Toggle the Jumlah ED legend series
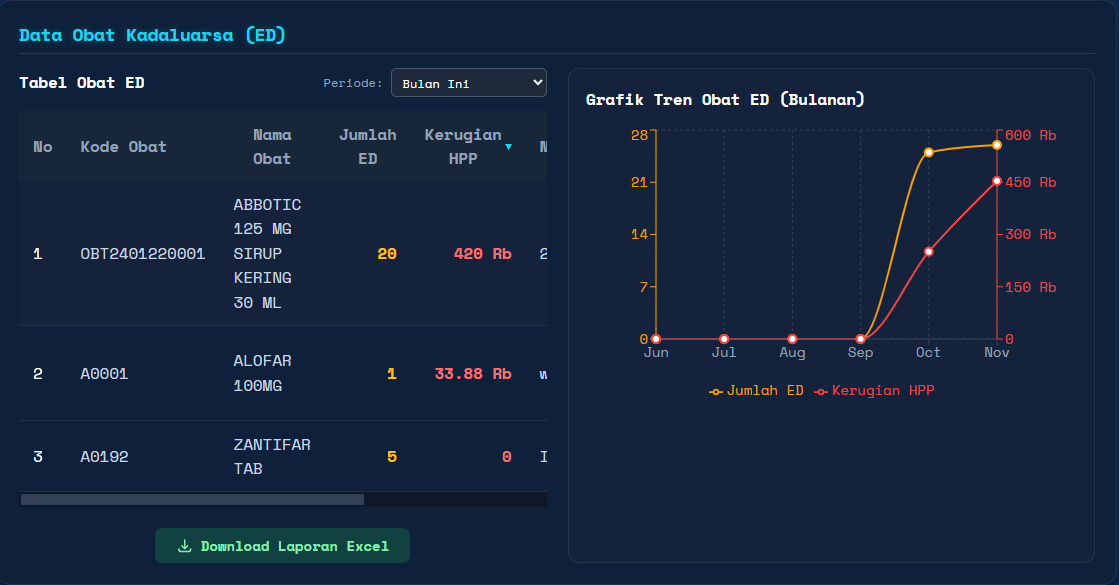 coord(757,391)
